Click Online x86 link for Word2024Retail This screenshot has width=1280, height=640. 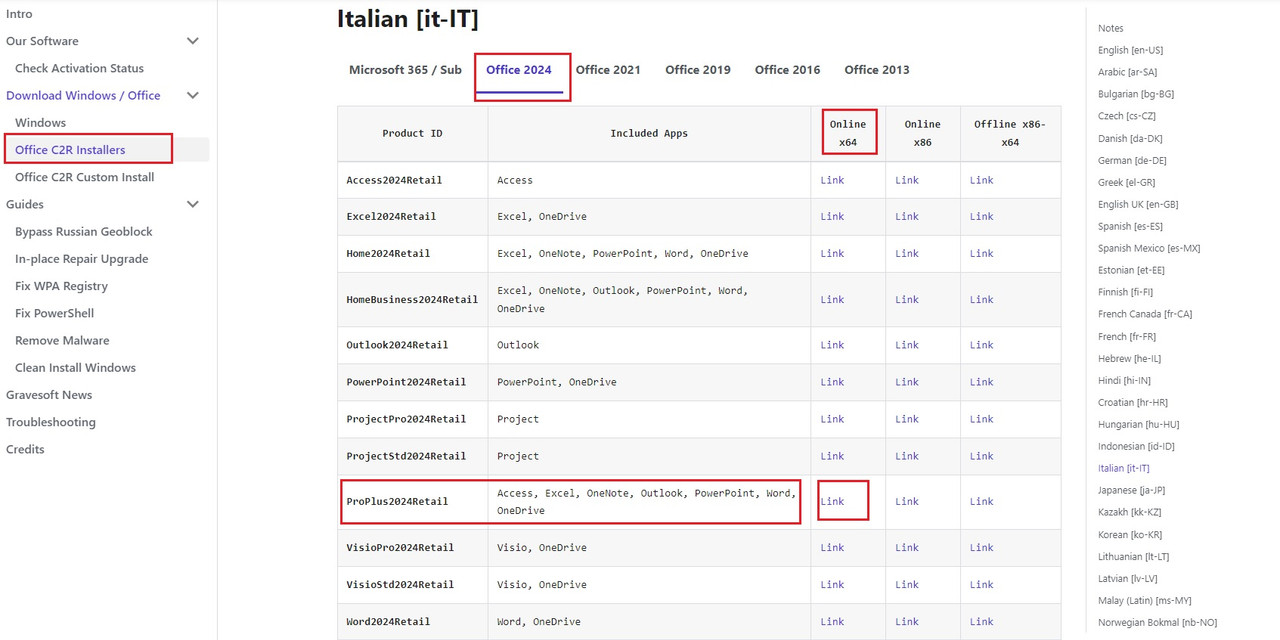[907, 622]
